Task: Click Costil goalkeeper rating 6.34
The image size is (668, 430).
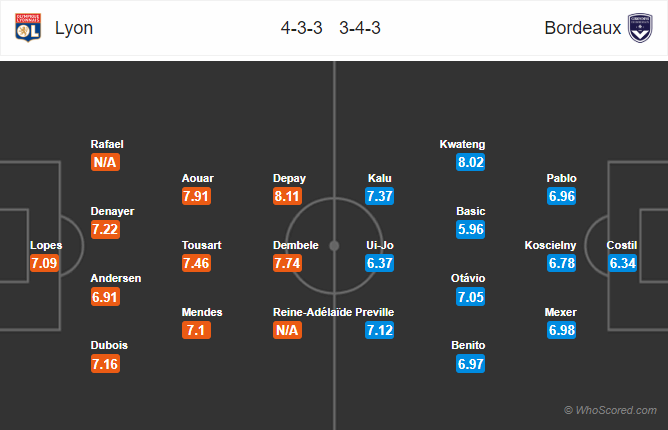Action: tap(622, 263)
